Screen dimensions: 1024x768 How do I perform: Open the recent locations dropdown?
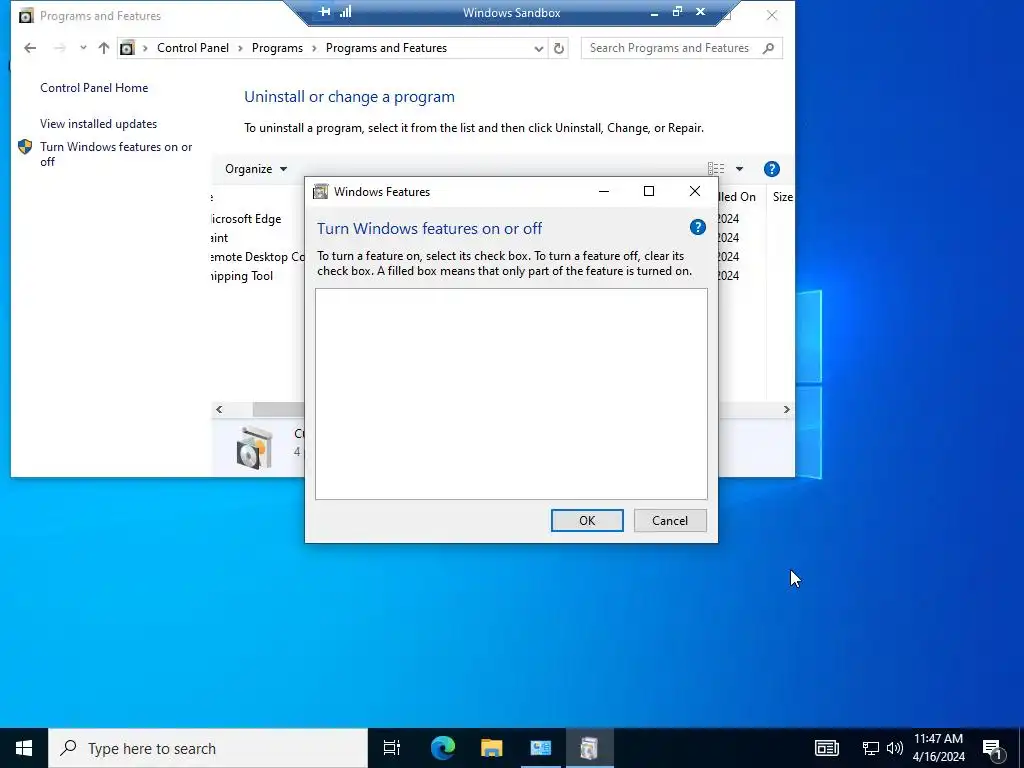click(x=83, y=48)
